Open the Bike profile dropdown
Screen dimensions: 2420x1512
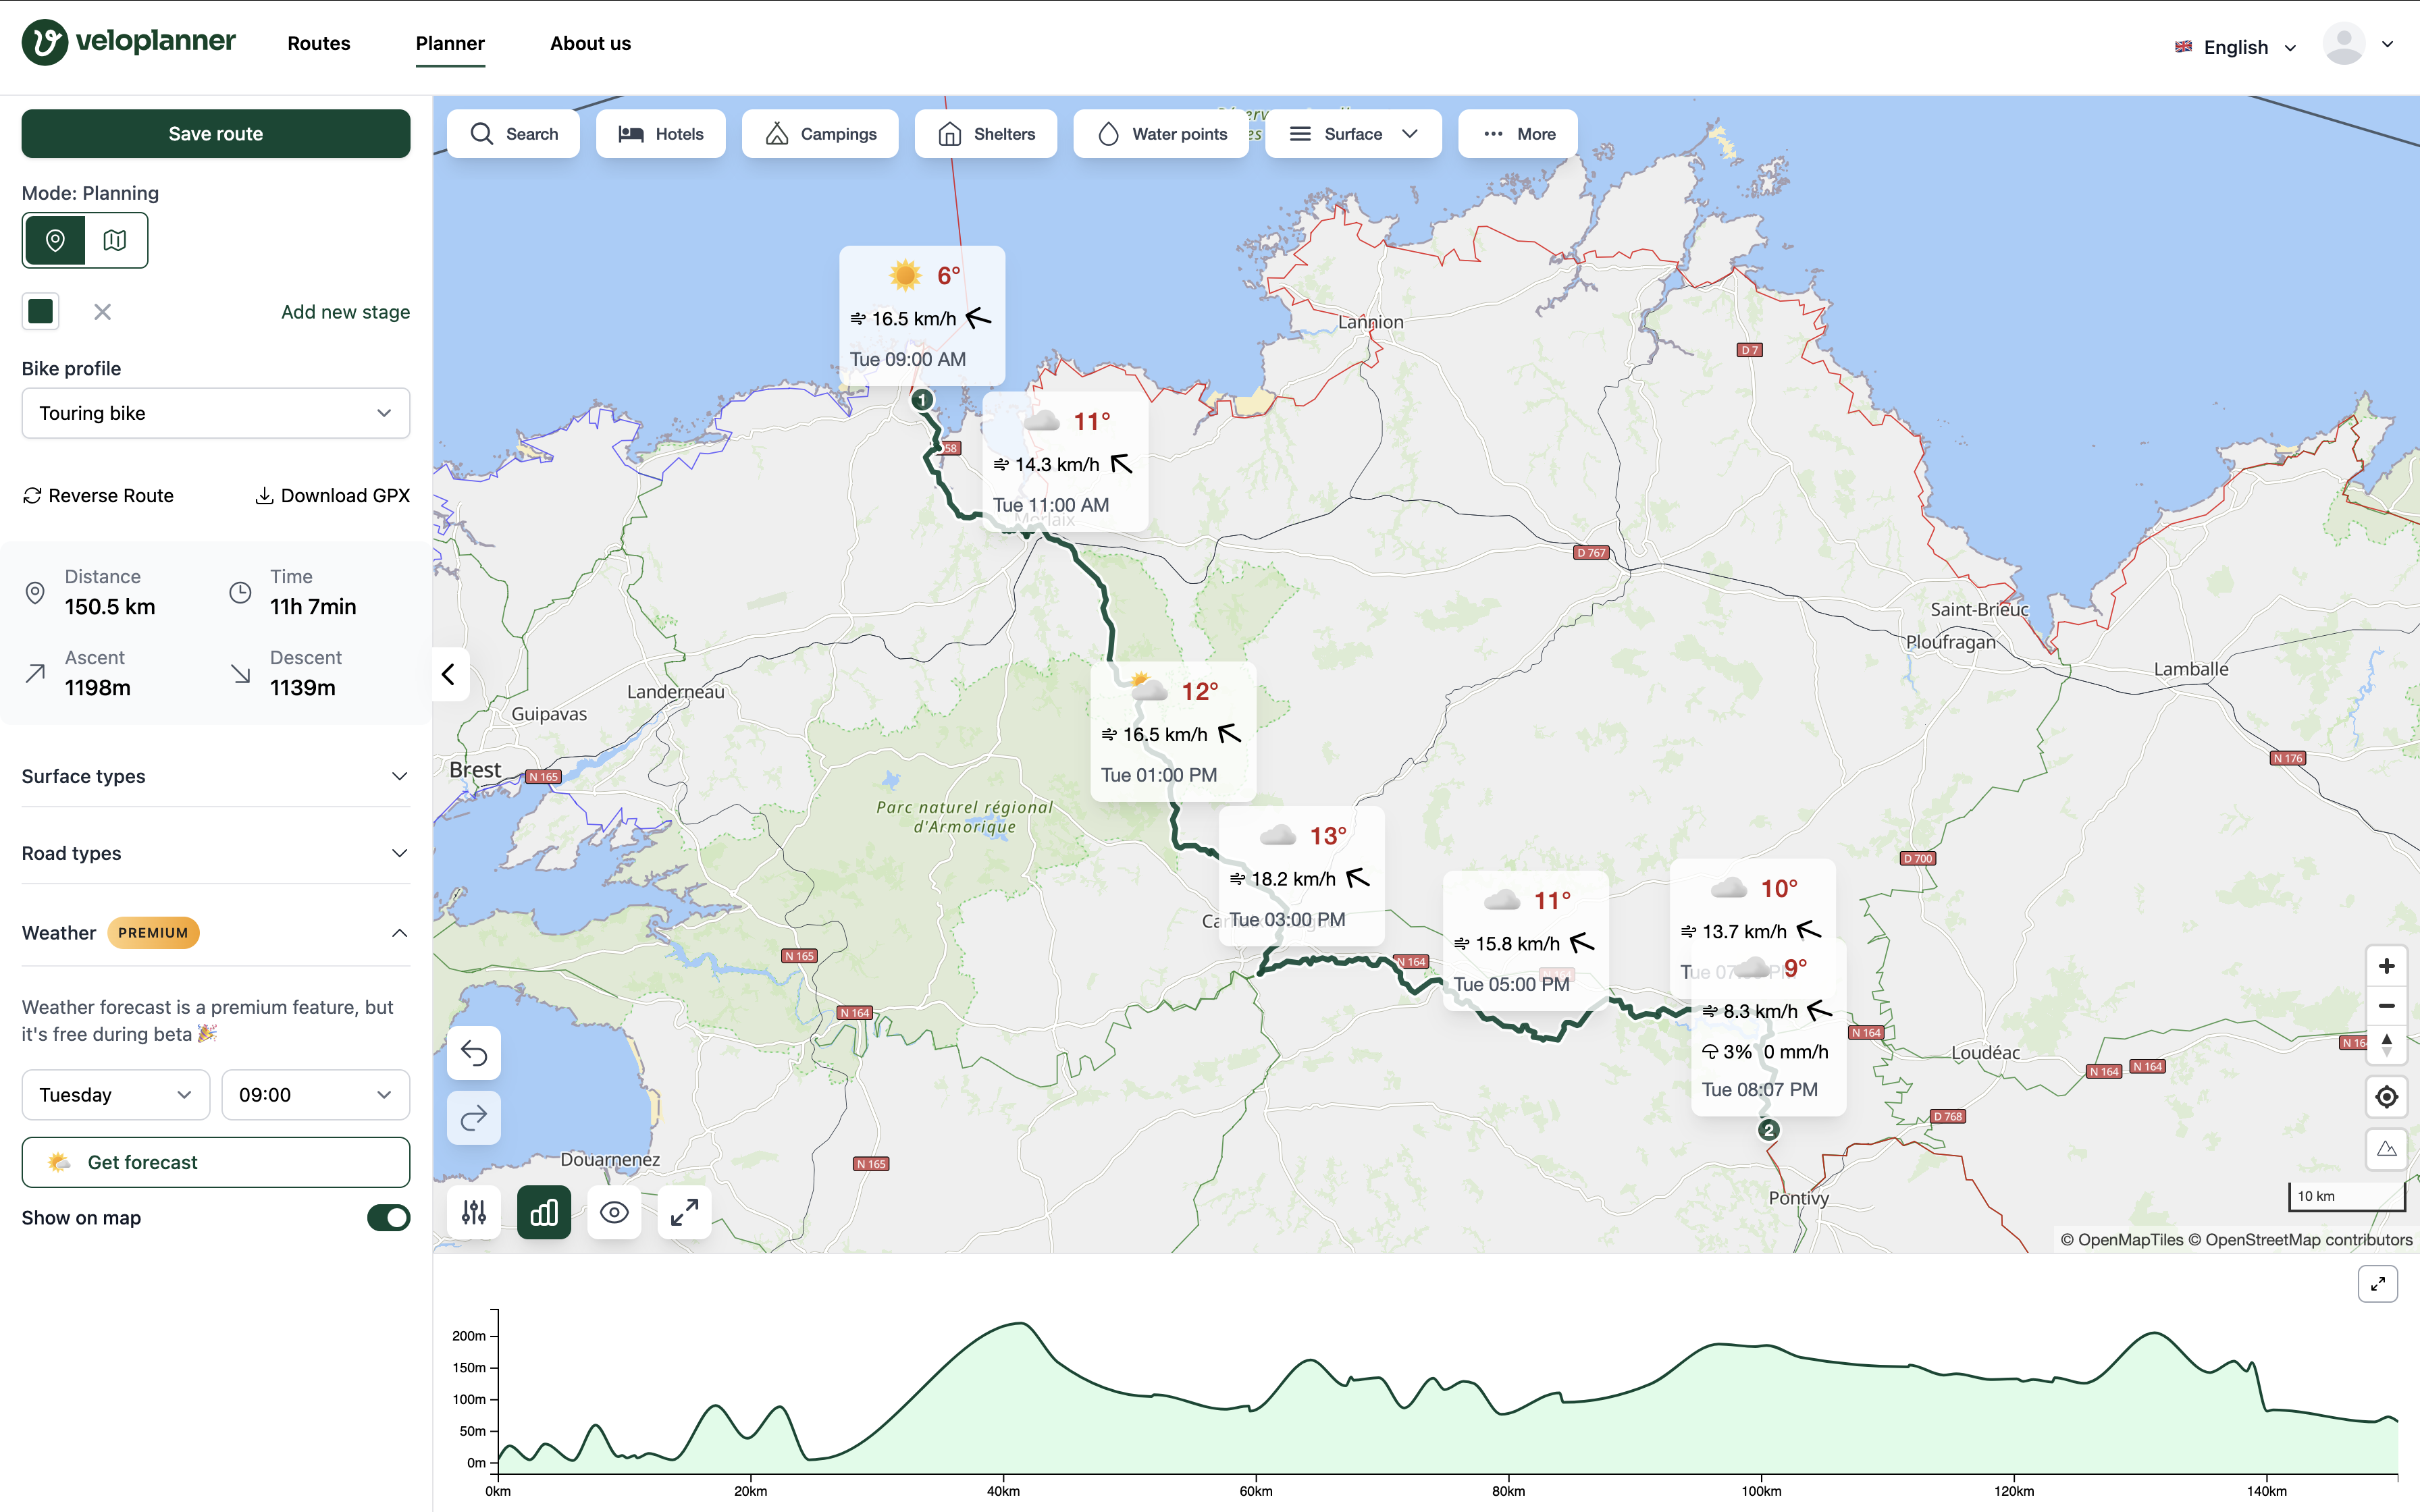pyautogui.click(x=216, y=413)
